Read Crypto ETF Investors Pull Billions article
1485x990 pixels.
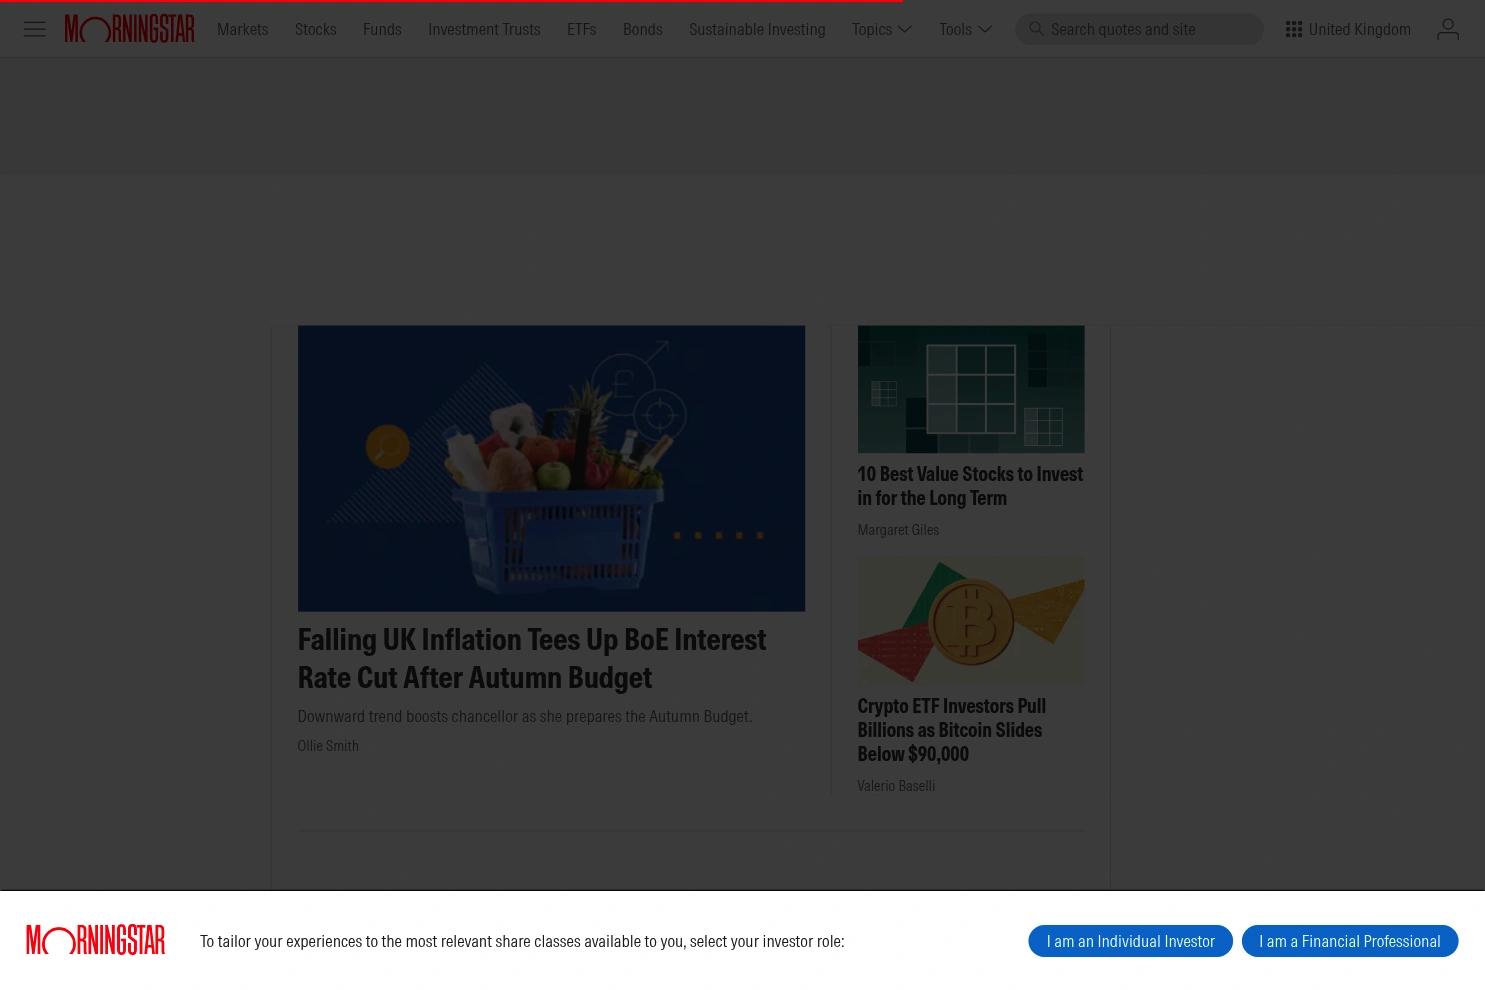[x=951, y=729]
